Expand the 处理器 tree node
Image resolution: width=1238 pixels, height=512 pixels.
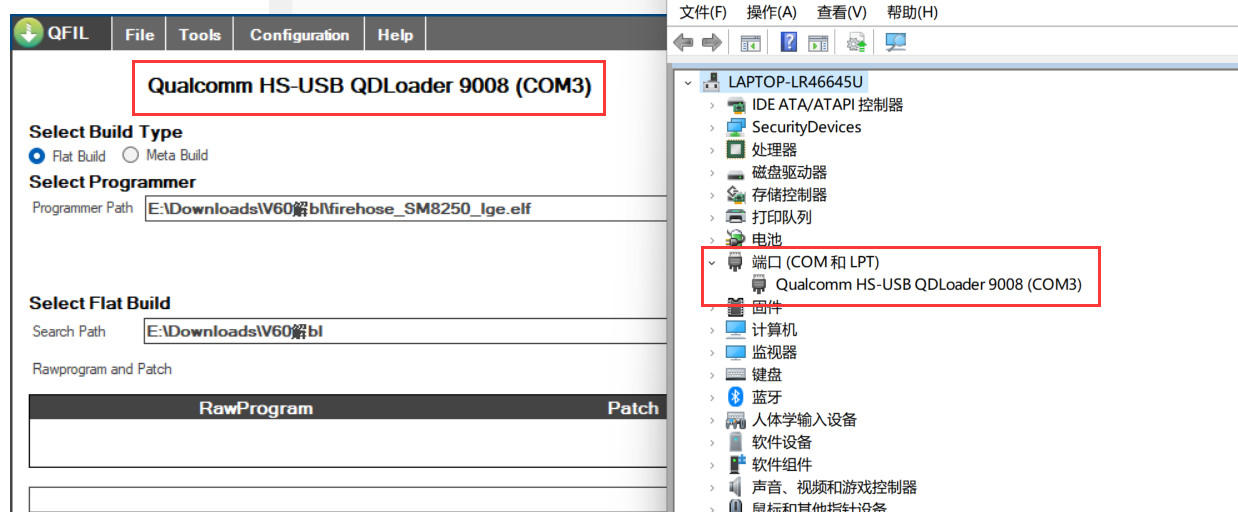click(x=712, y=150)
